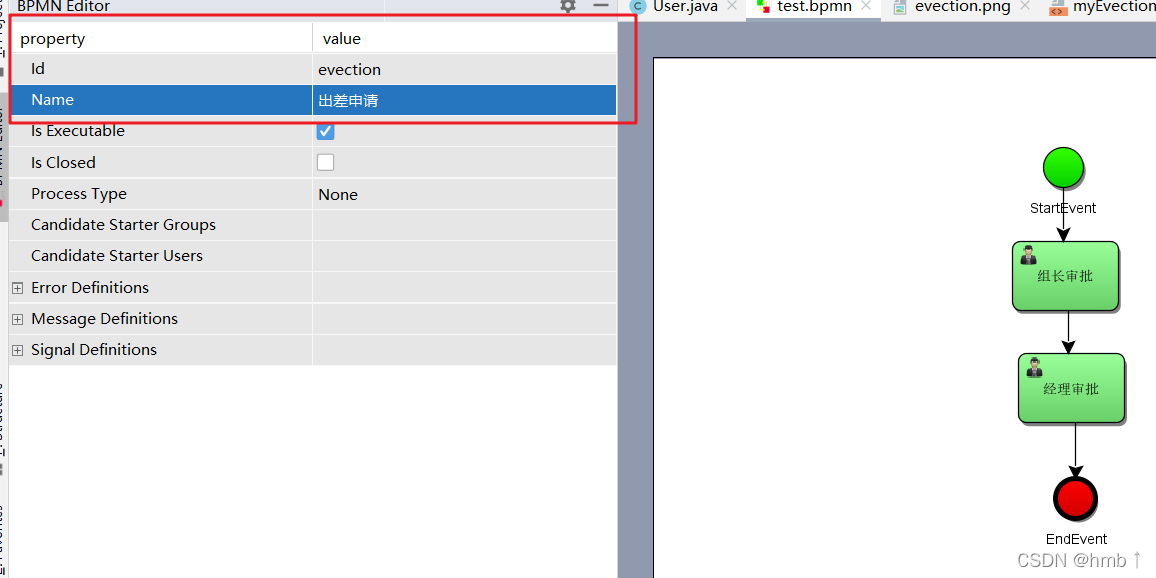Click the Error Definitions label
1156x578 pixels.
90,288
